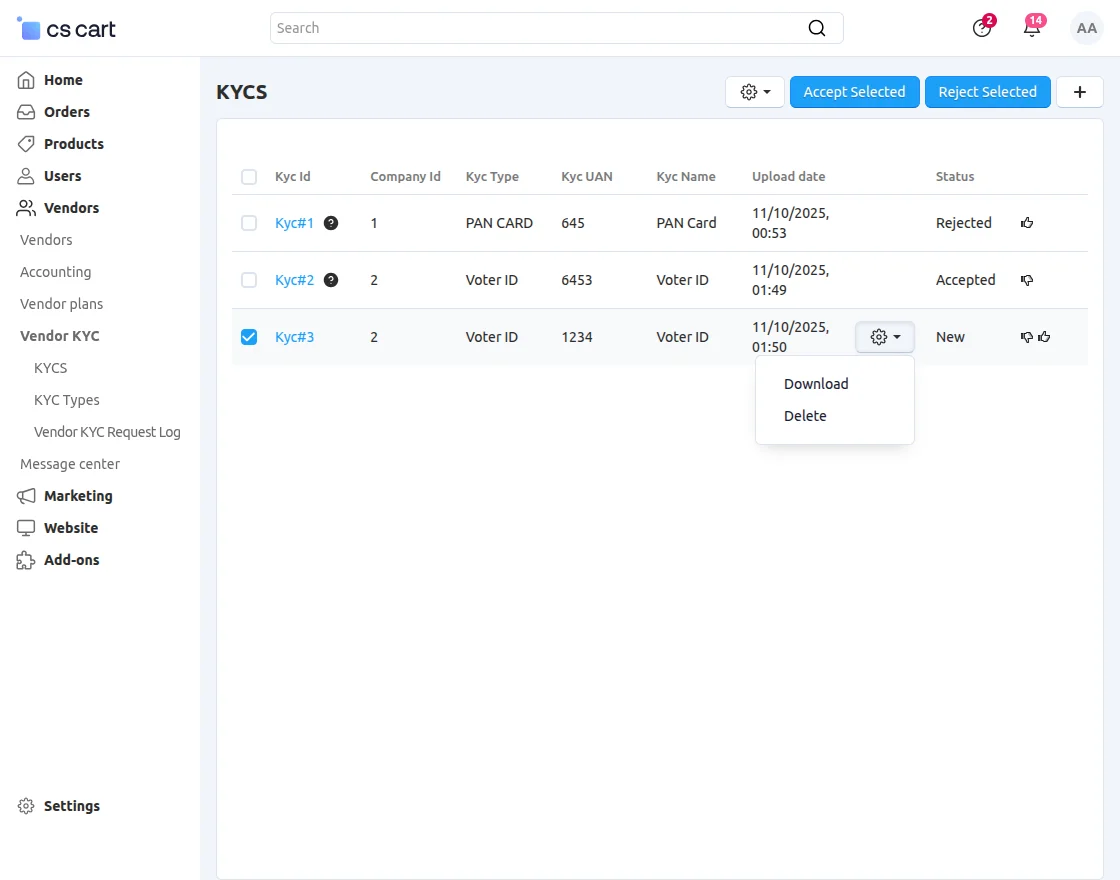The image size is (1120, 880).
Task: Click the Accept Selected button
Action: (x=854, y=91)
